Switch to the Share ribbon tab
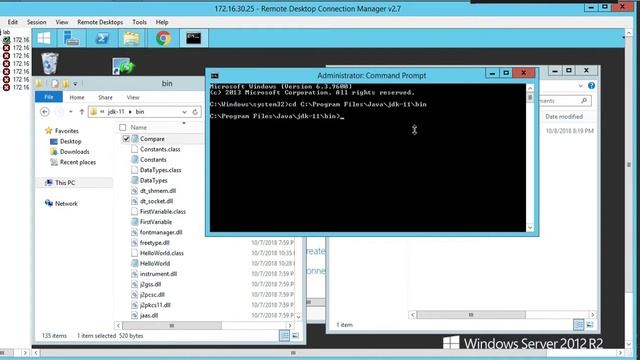 (105, 97)
